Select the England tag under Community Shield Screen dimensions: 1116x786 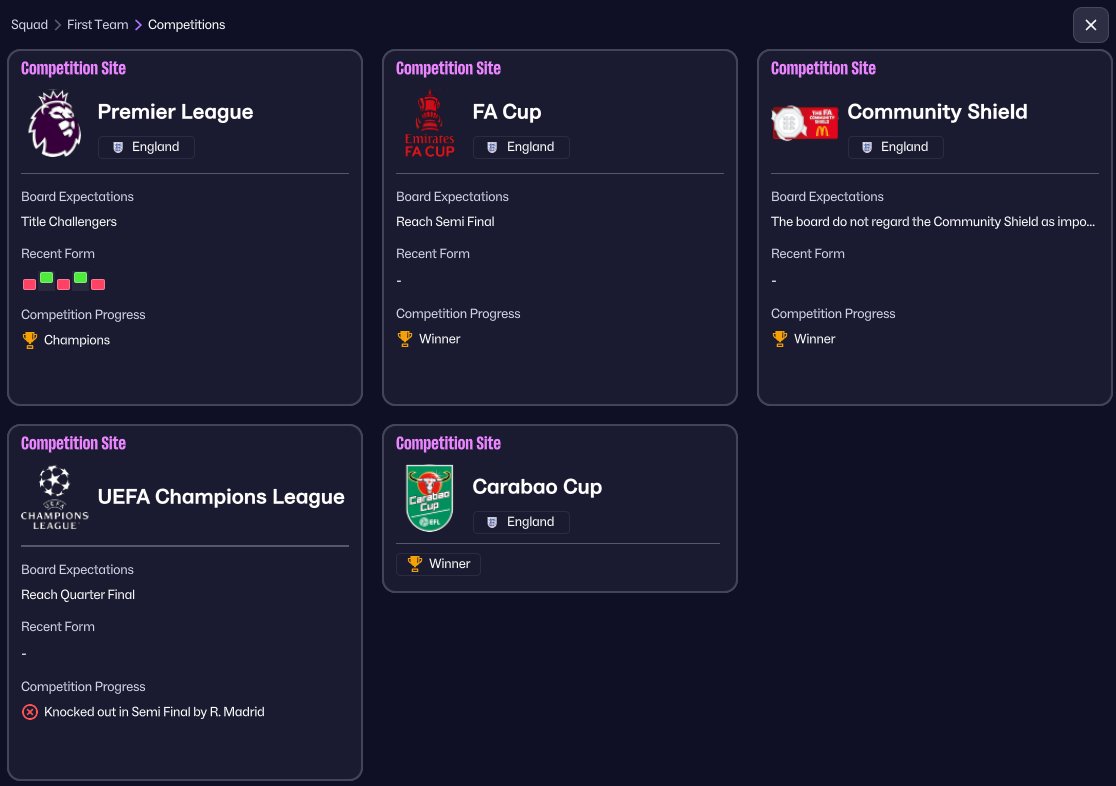(x=895, y=147)
